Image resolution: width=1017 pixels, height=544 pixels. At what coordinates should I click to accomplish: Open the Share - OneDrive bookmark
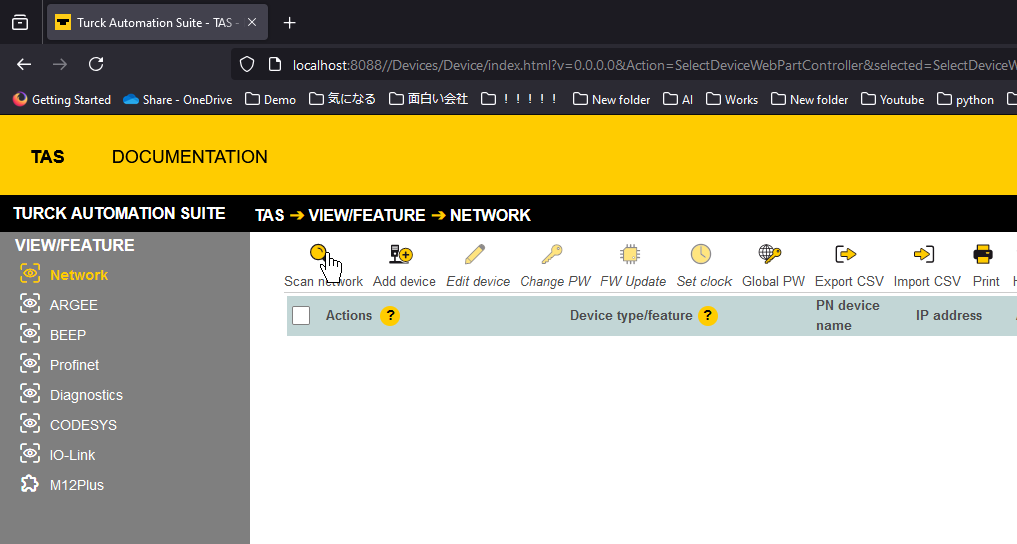click(178, 99)
